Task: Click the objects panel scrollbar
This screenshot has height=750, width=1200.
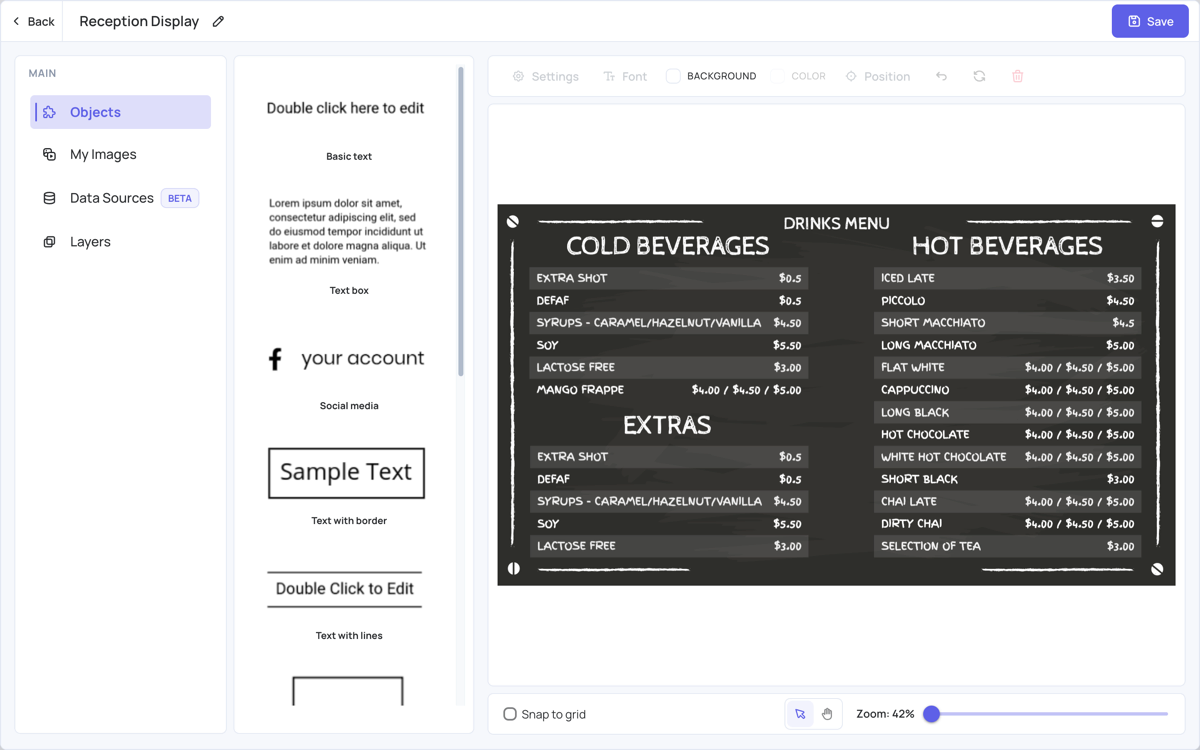Action: (461, 222)
